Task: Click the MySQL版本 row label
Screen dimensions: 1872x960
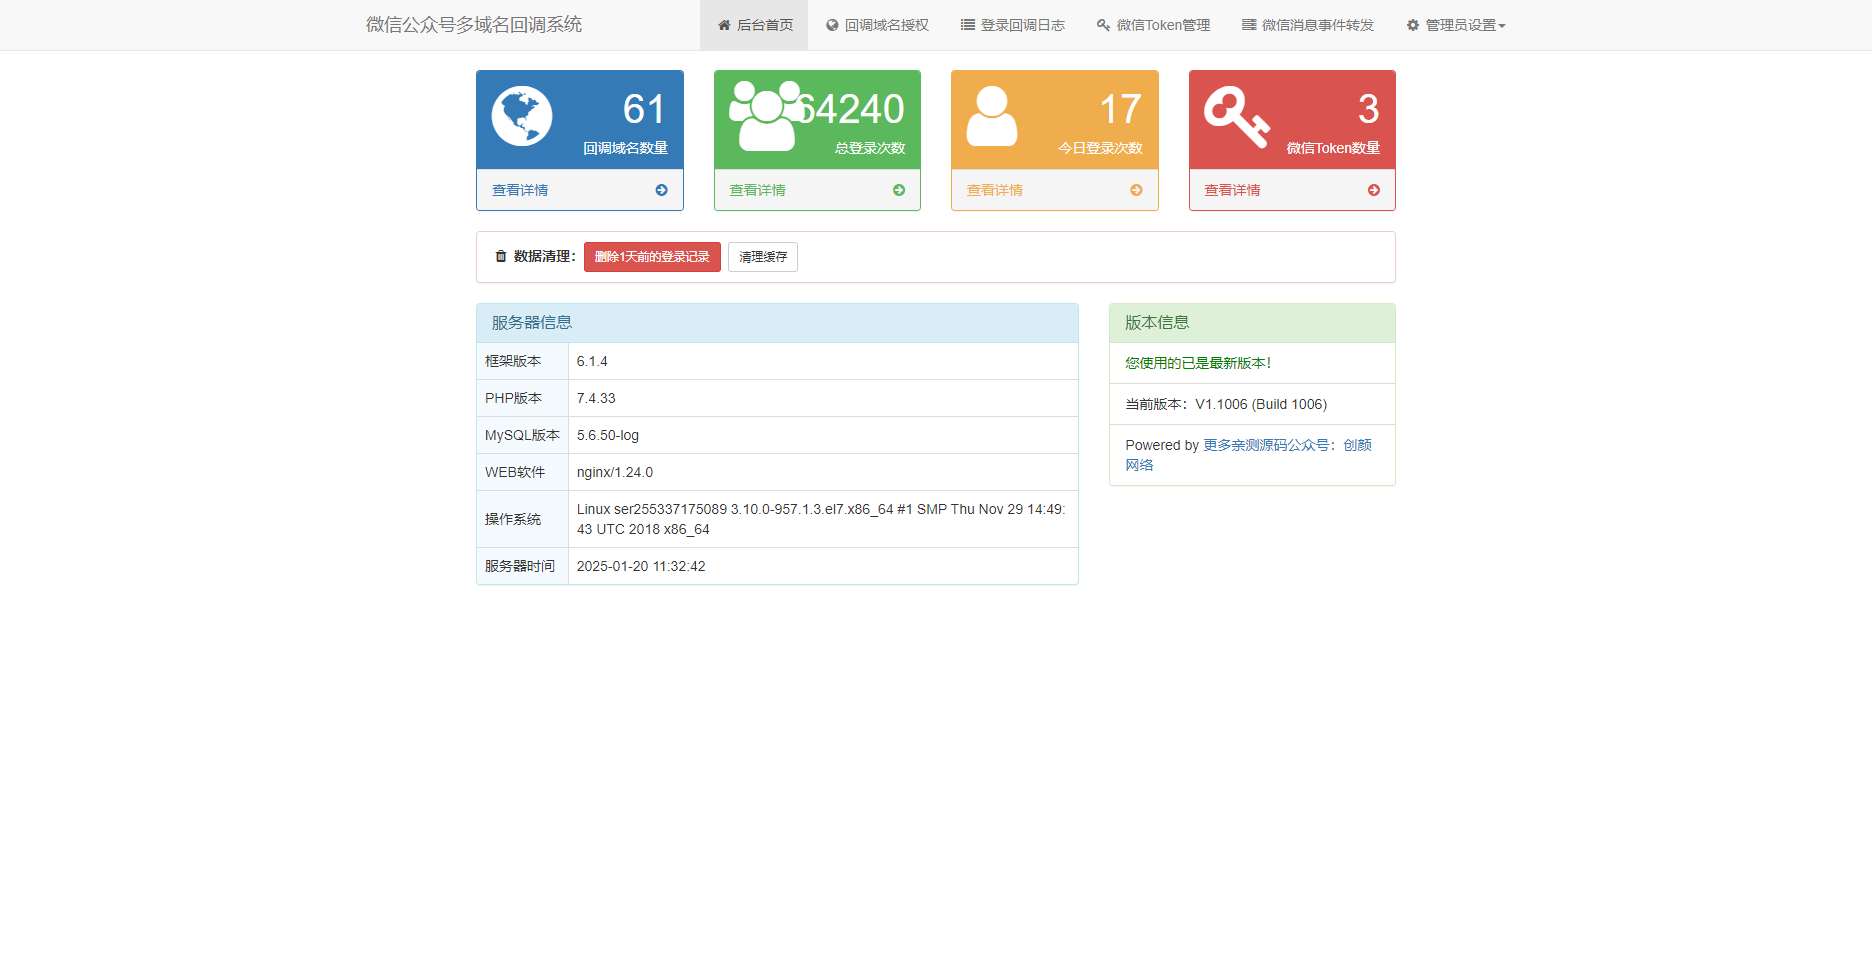Action: [522, 435]
